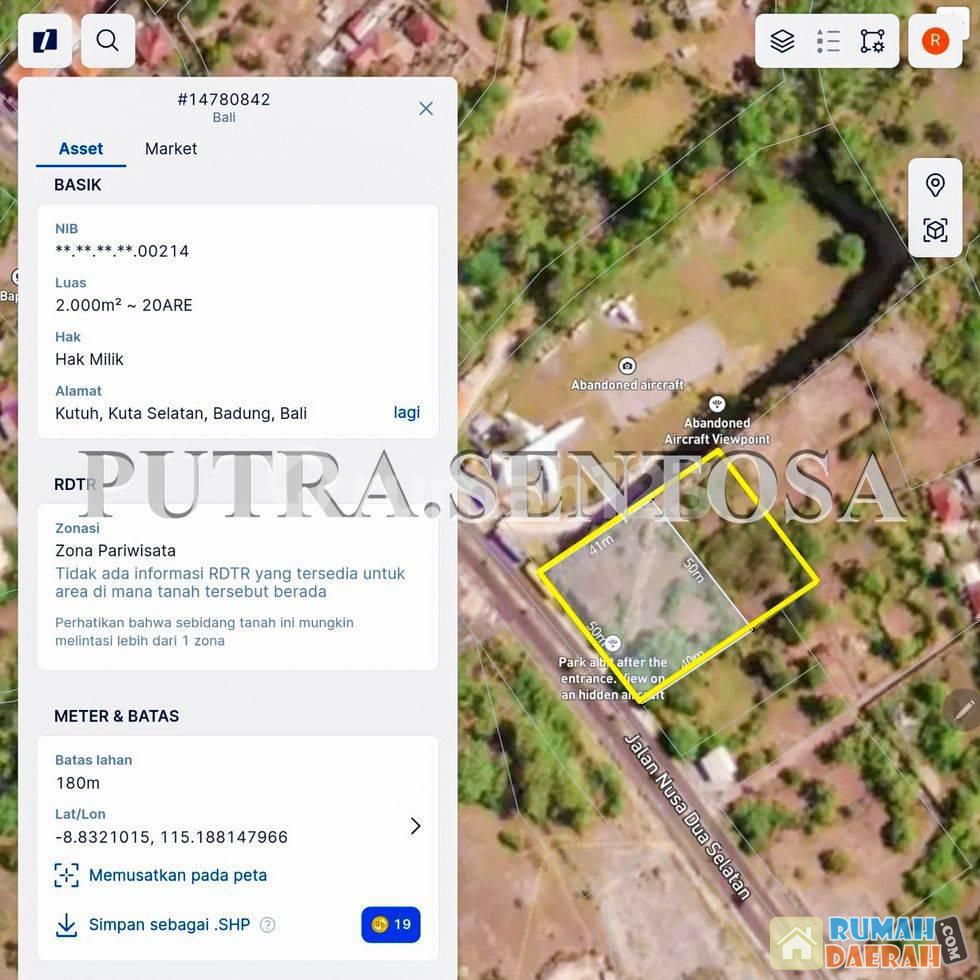Click the help icon beside .SHP
Image resolution: width=980 pixels, height=980 pixels.
click(x=268, y=925)
